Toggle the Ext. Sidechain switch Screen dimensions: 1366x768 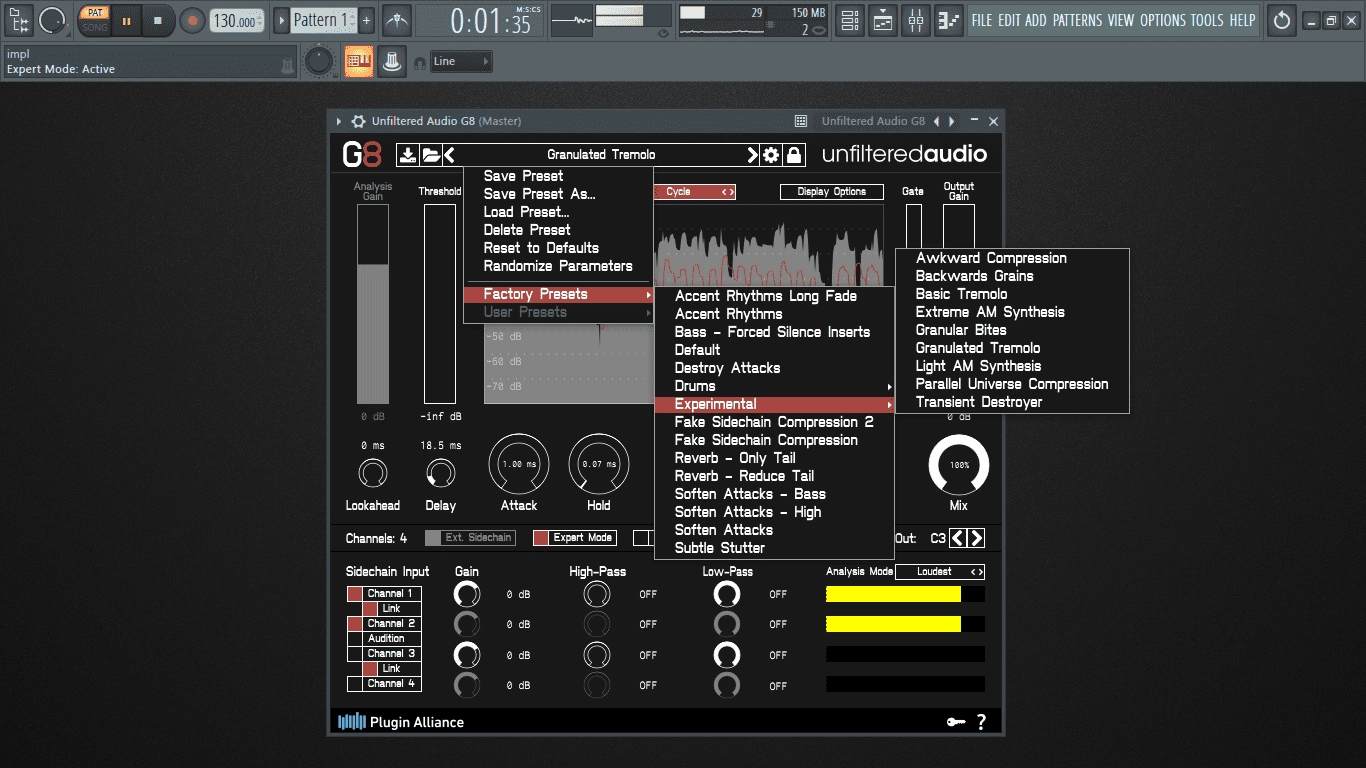pyautogui.click(x=470, y=538)
